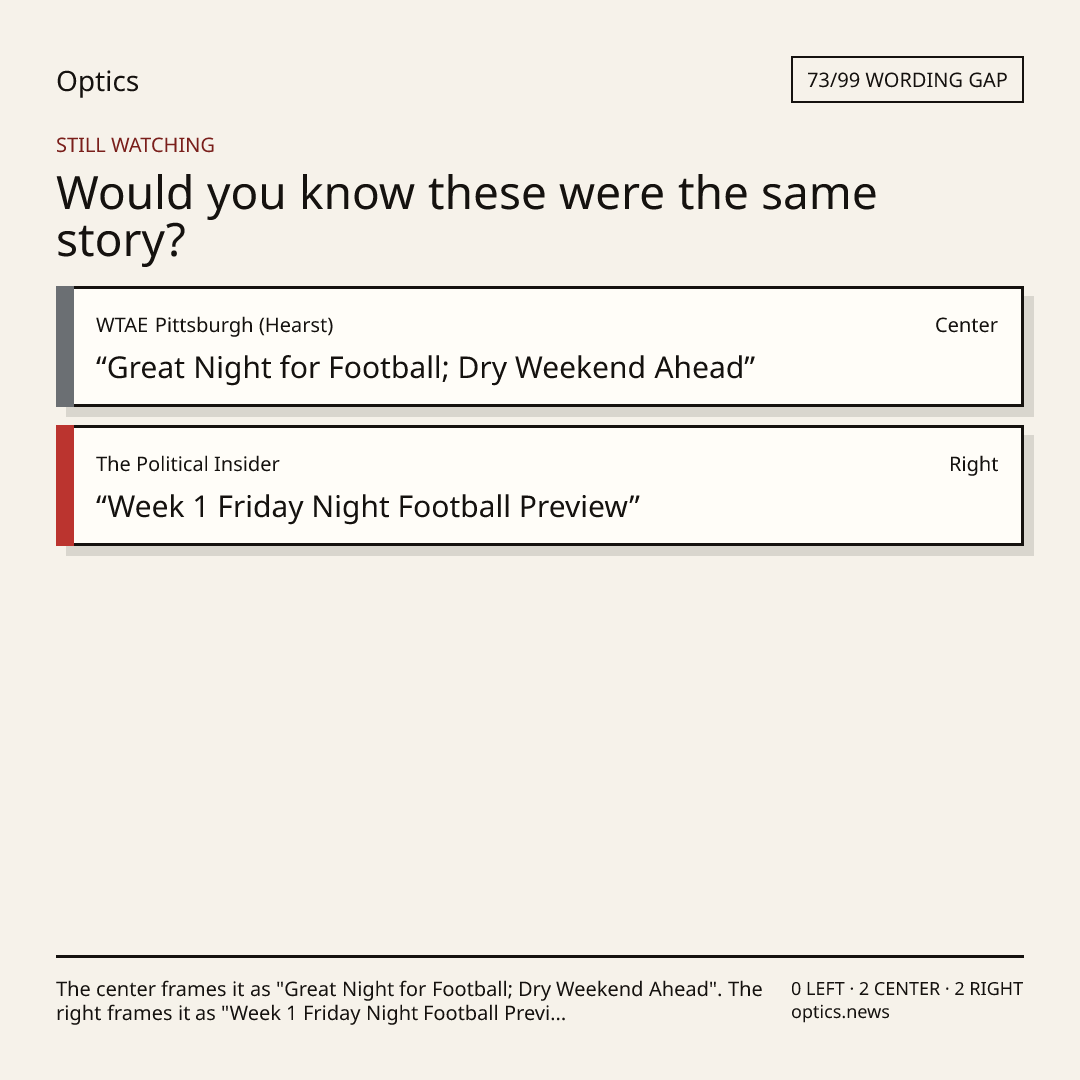The image size is (1080, 1080).
Task: Click the WTAE Pittsburgh (Hearst) source name
Action: [214, 325]
